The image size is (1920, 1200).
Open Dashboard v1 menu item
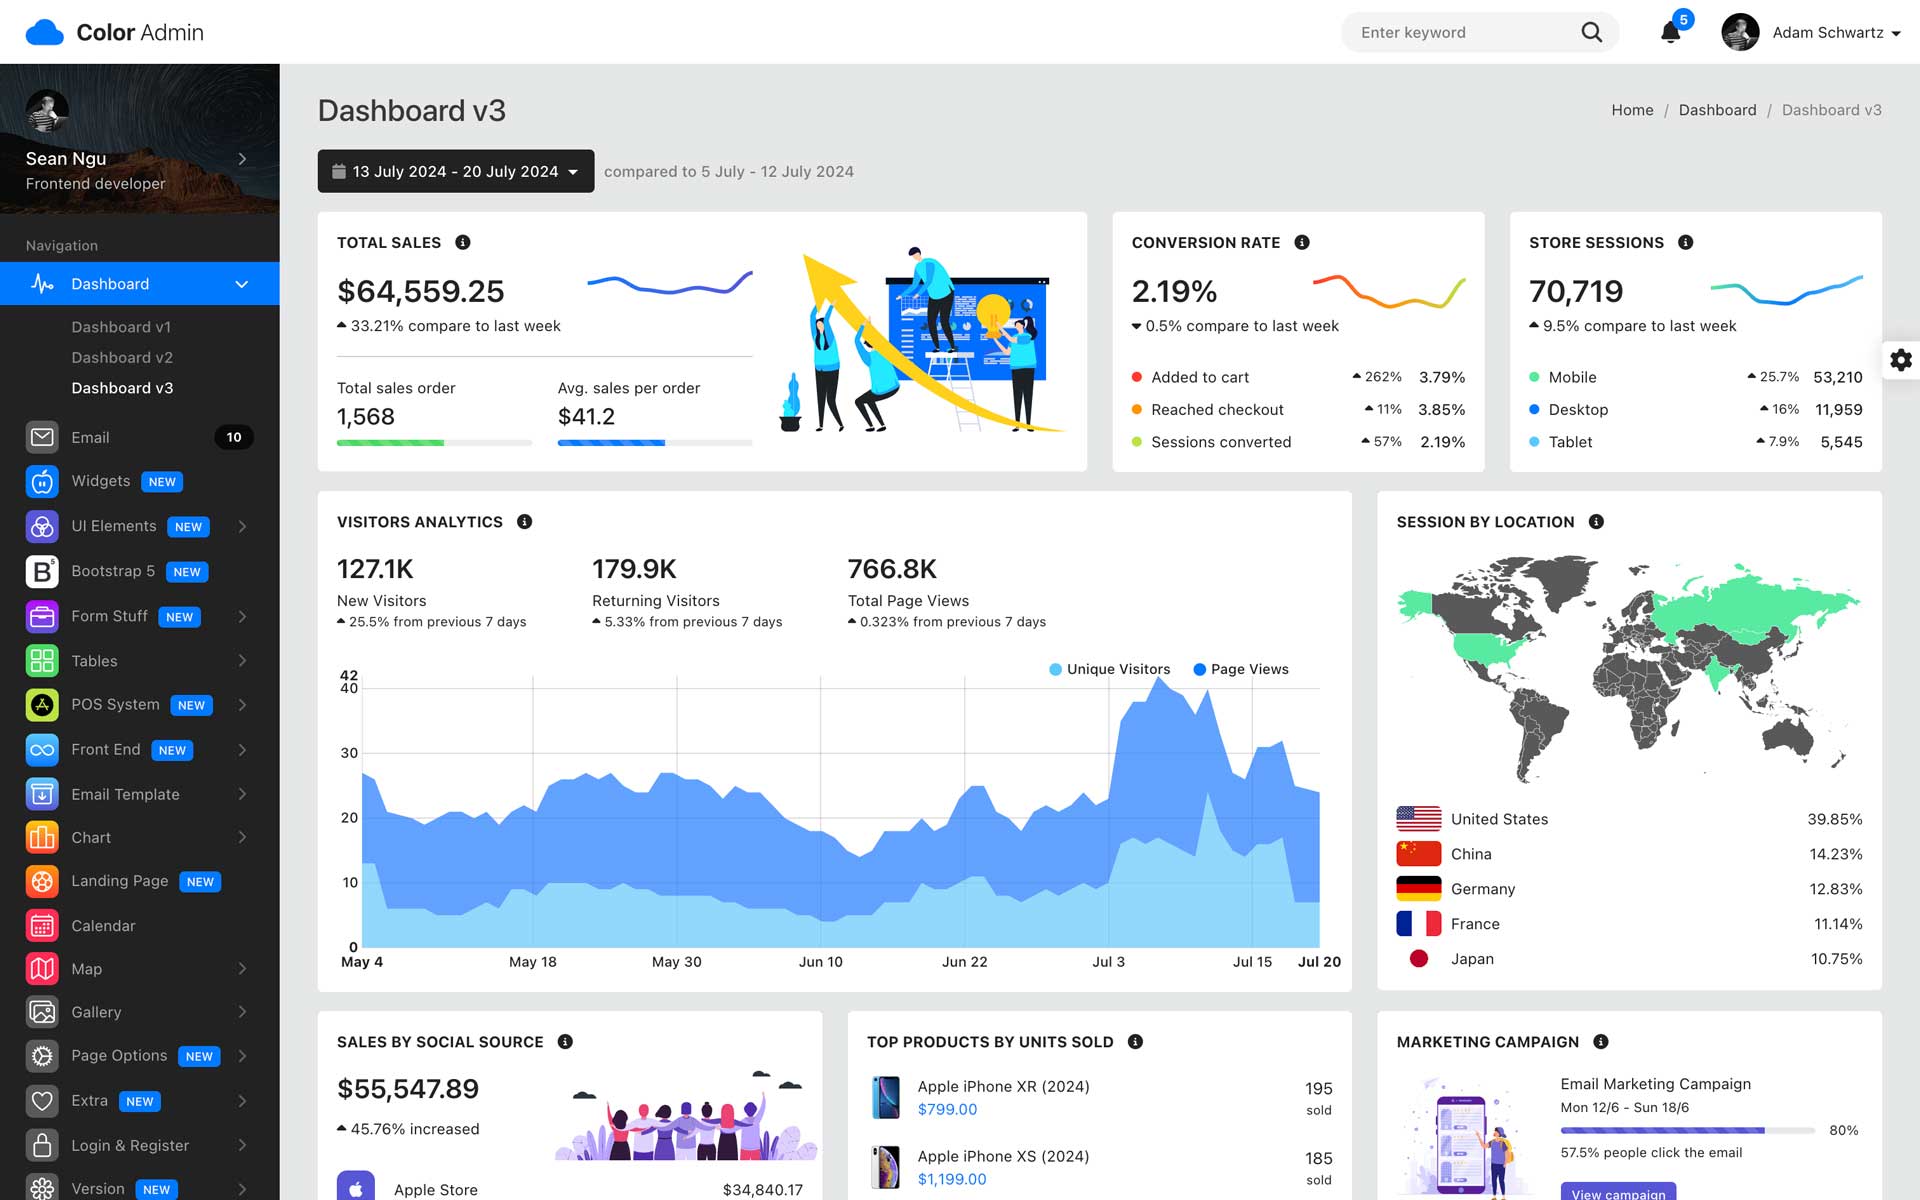(121, 327)
